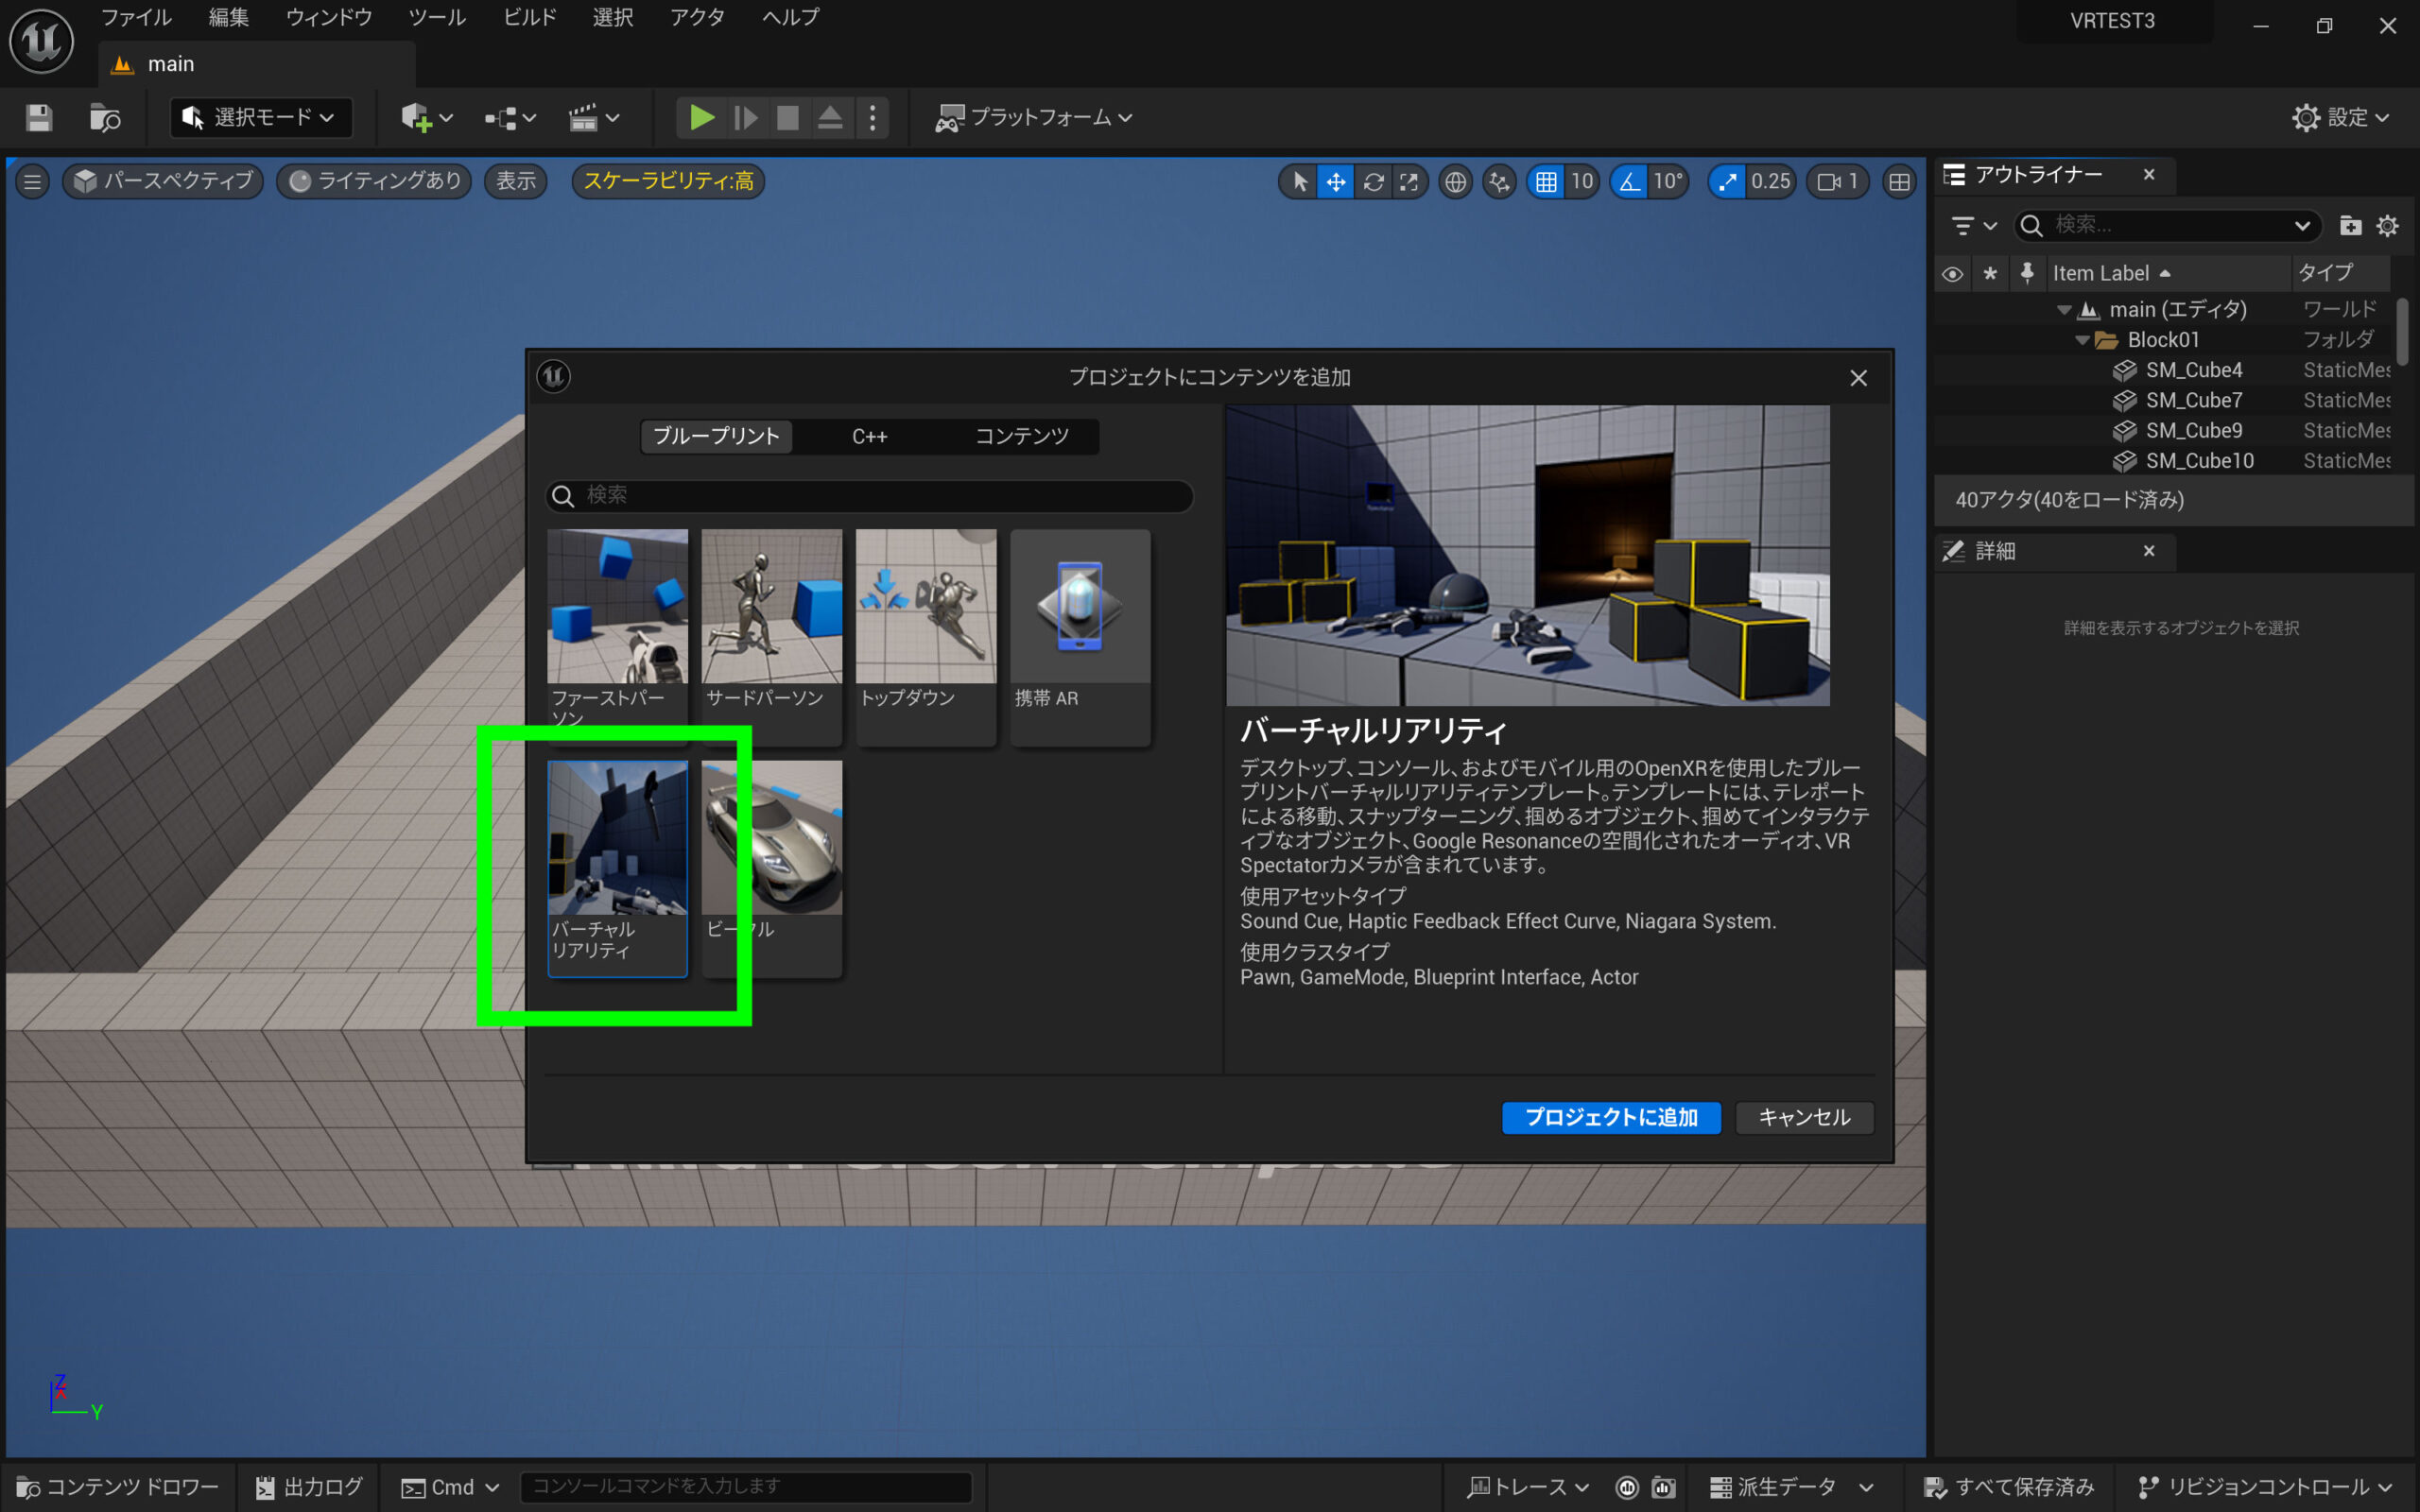
Task: Collapse the Block01 folder in the Outliner
Action: [2082, 340]
